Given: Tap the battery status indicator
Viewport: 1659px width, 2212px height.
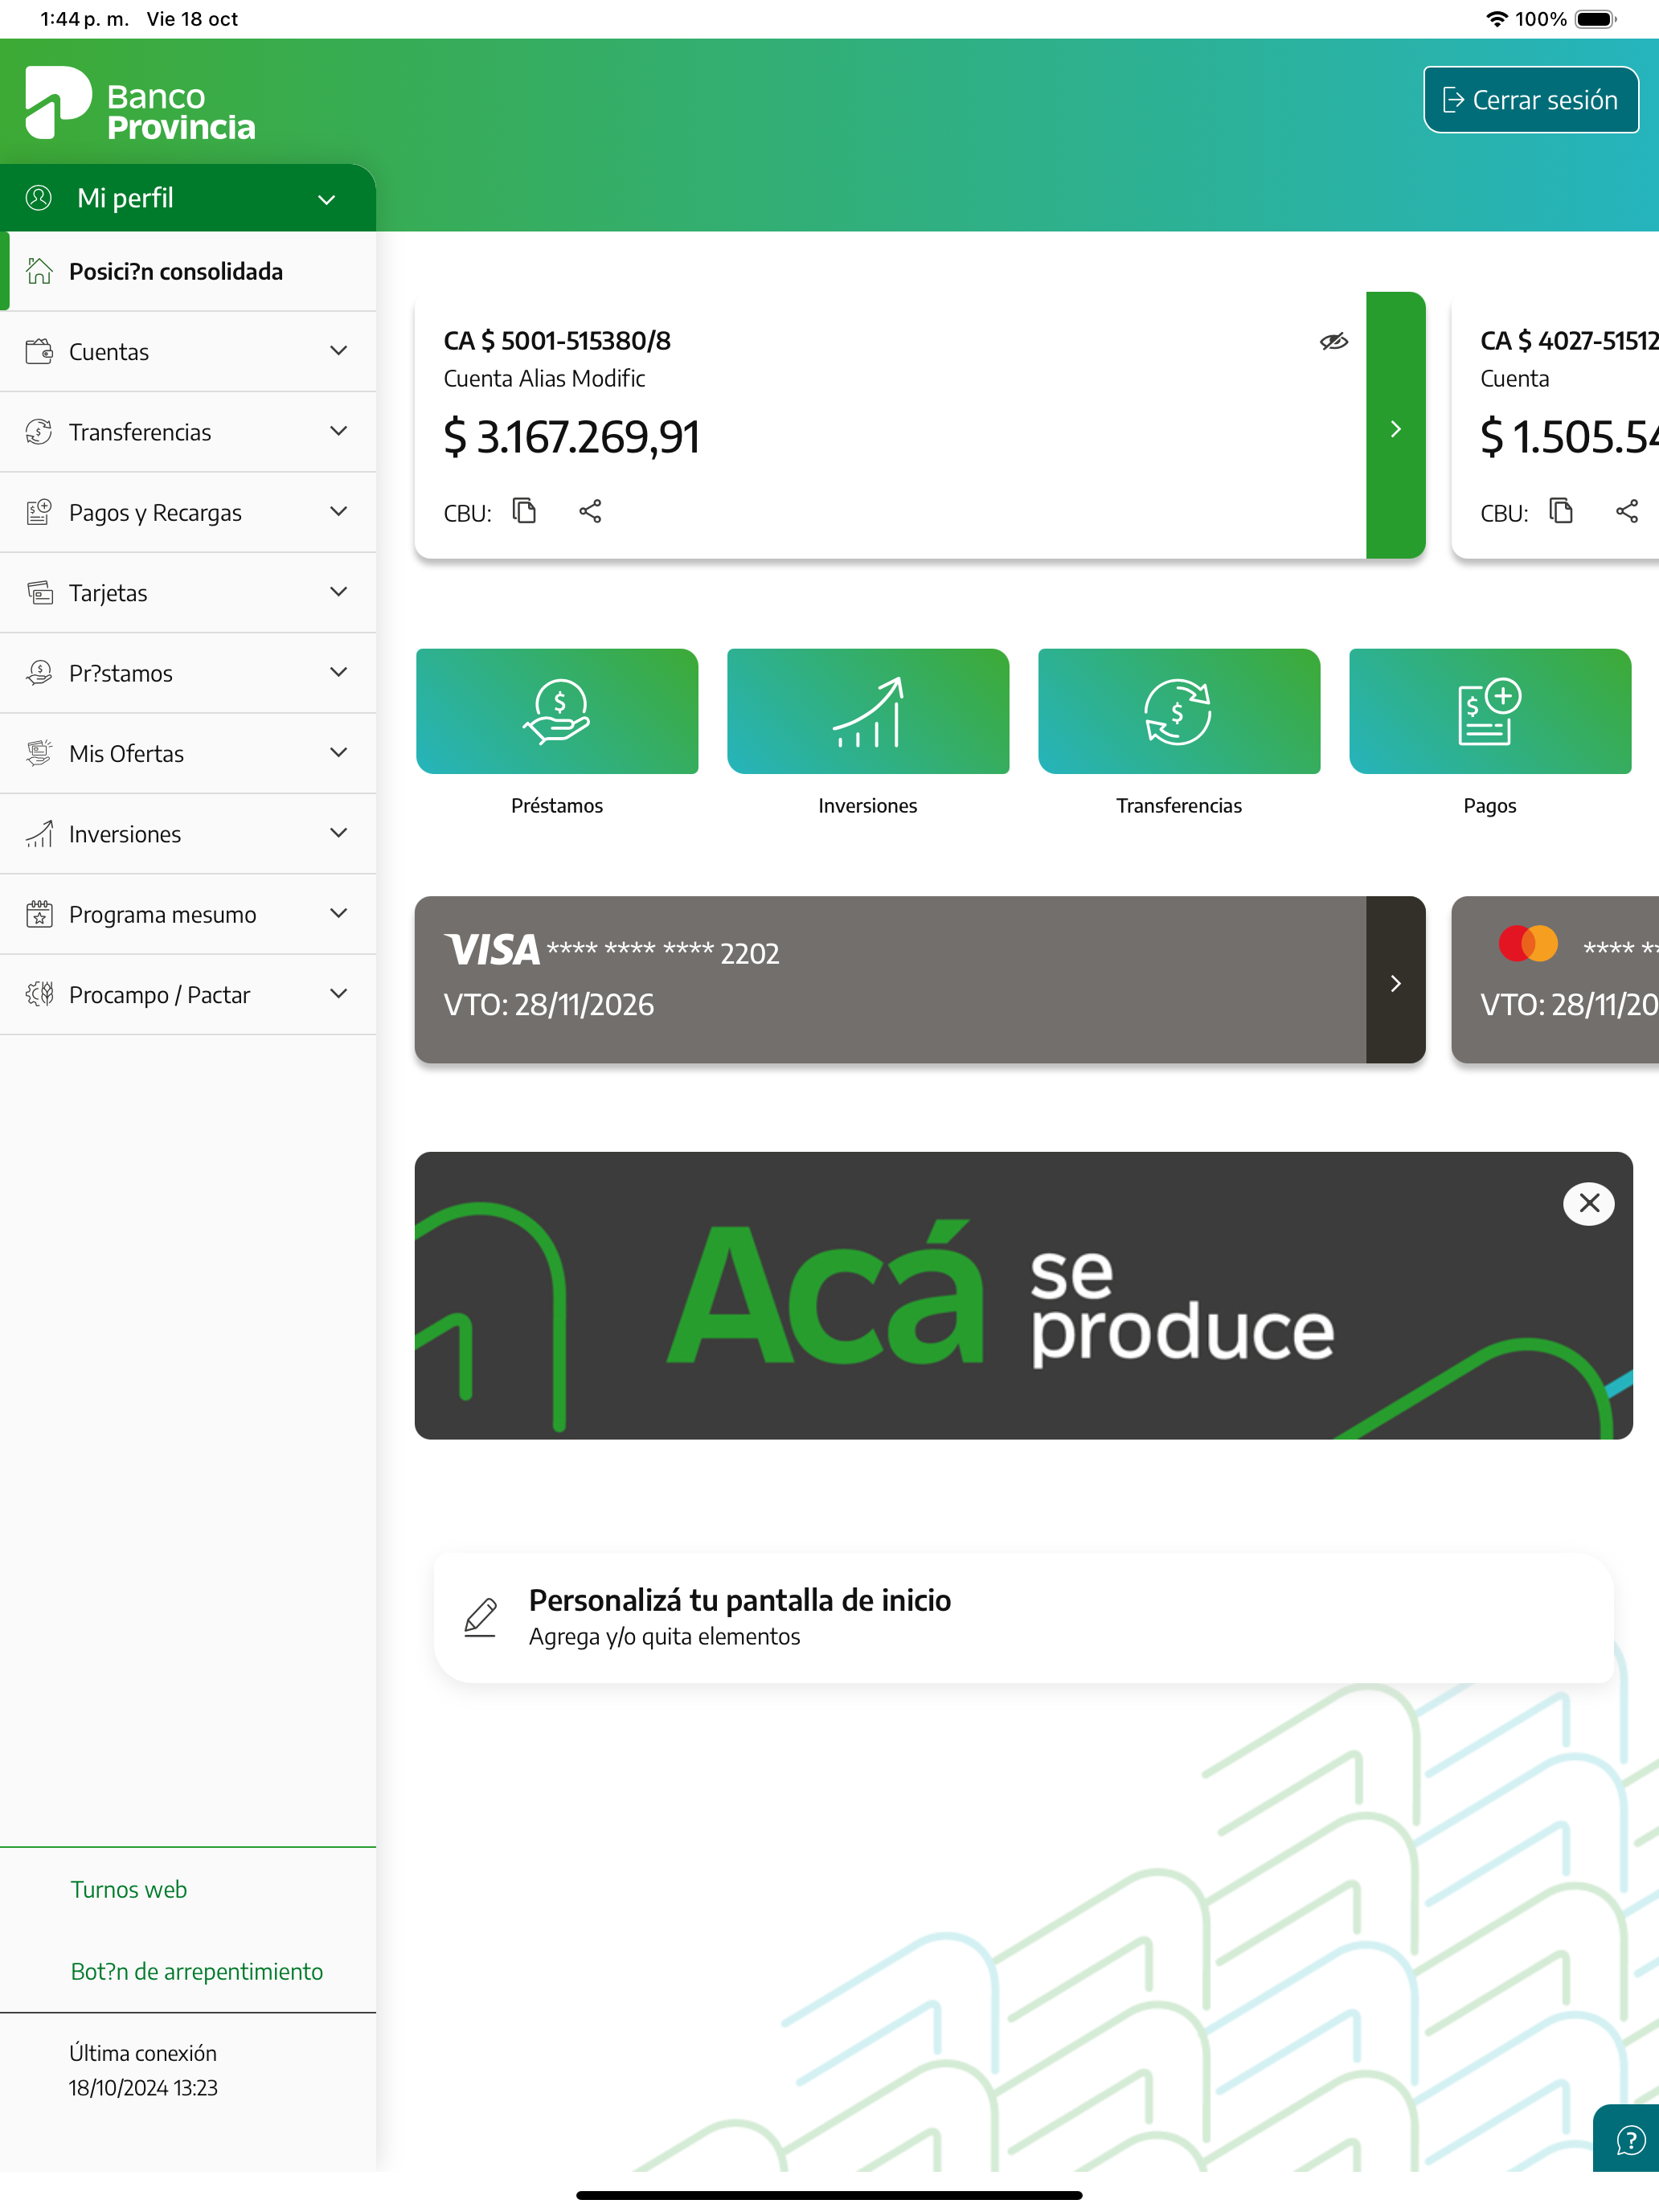Looking at the screenshot, I should point(1595,19).
